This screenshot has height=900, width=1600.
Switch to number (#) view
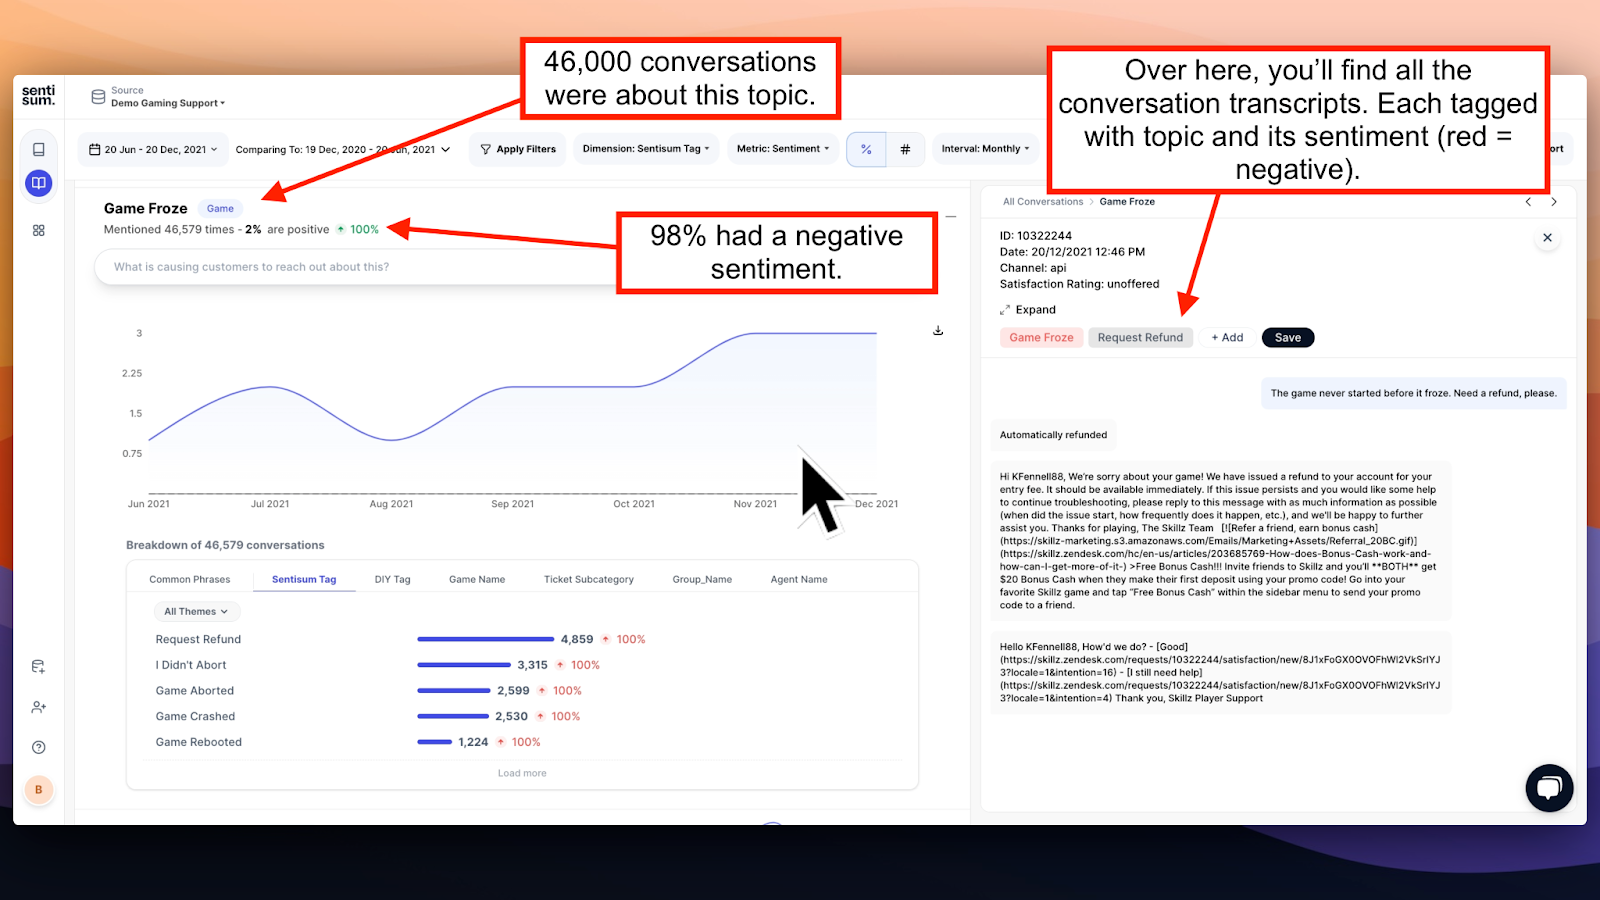(x=905, y=148)
